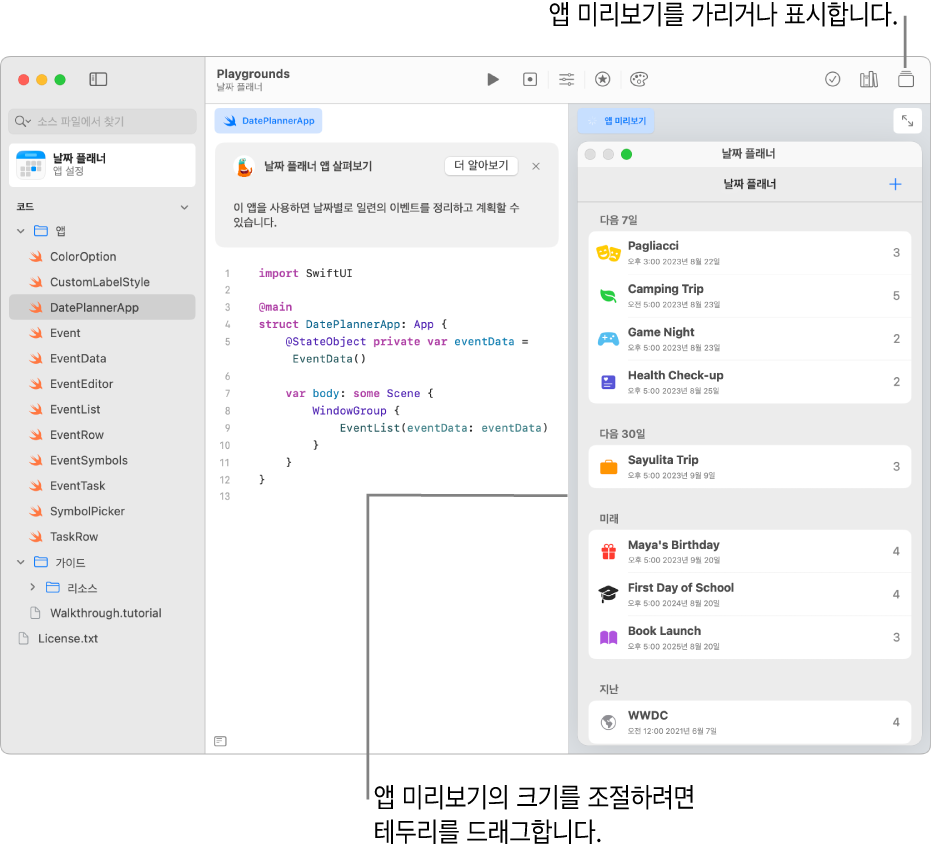Image resolution: width=931 pixels, height=854 pixels.
Task: Expand the app preview to full size
Action: coord(907,121)
